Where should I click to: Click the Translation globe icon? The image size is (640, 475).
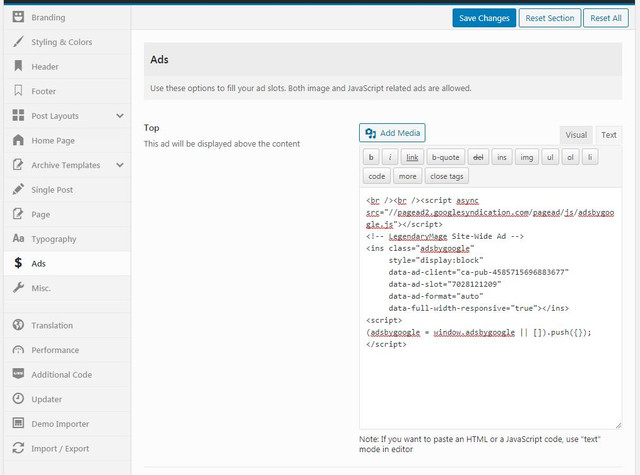coord(18,325)
